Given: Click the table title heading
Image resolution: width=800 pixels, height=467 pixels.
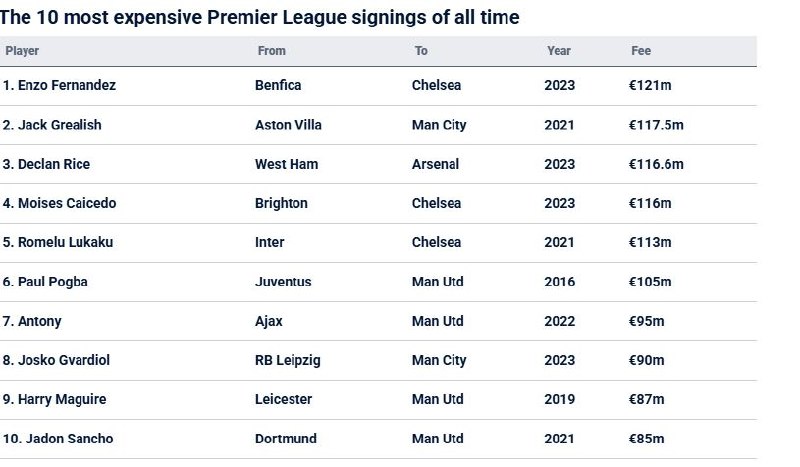Looking at the screenshot, I should [260, 17].
